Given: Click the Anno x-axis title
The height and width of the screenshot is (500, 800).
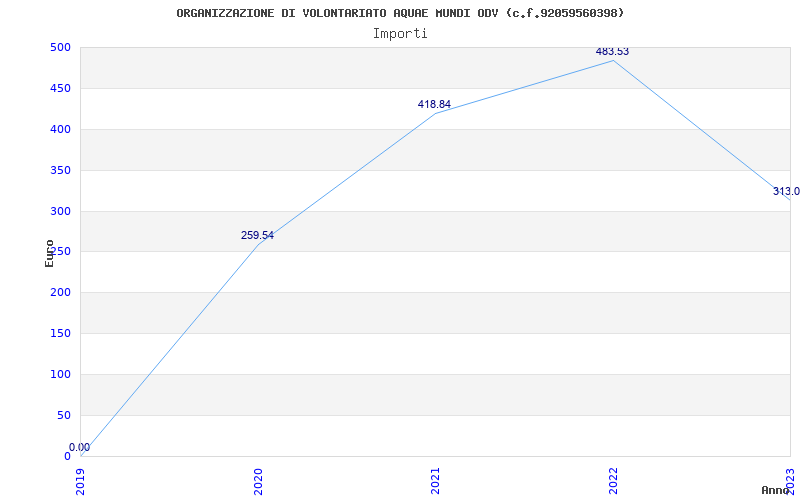Looking at the screenshot, I should coord(776,490).
